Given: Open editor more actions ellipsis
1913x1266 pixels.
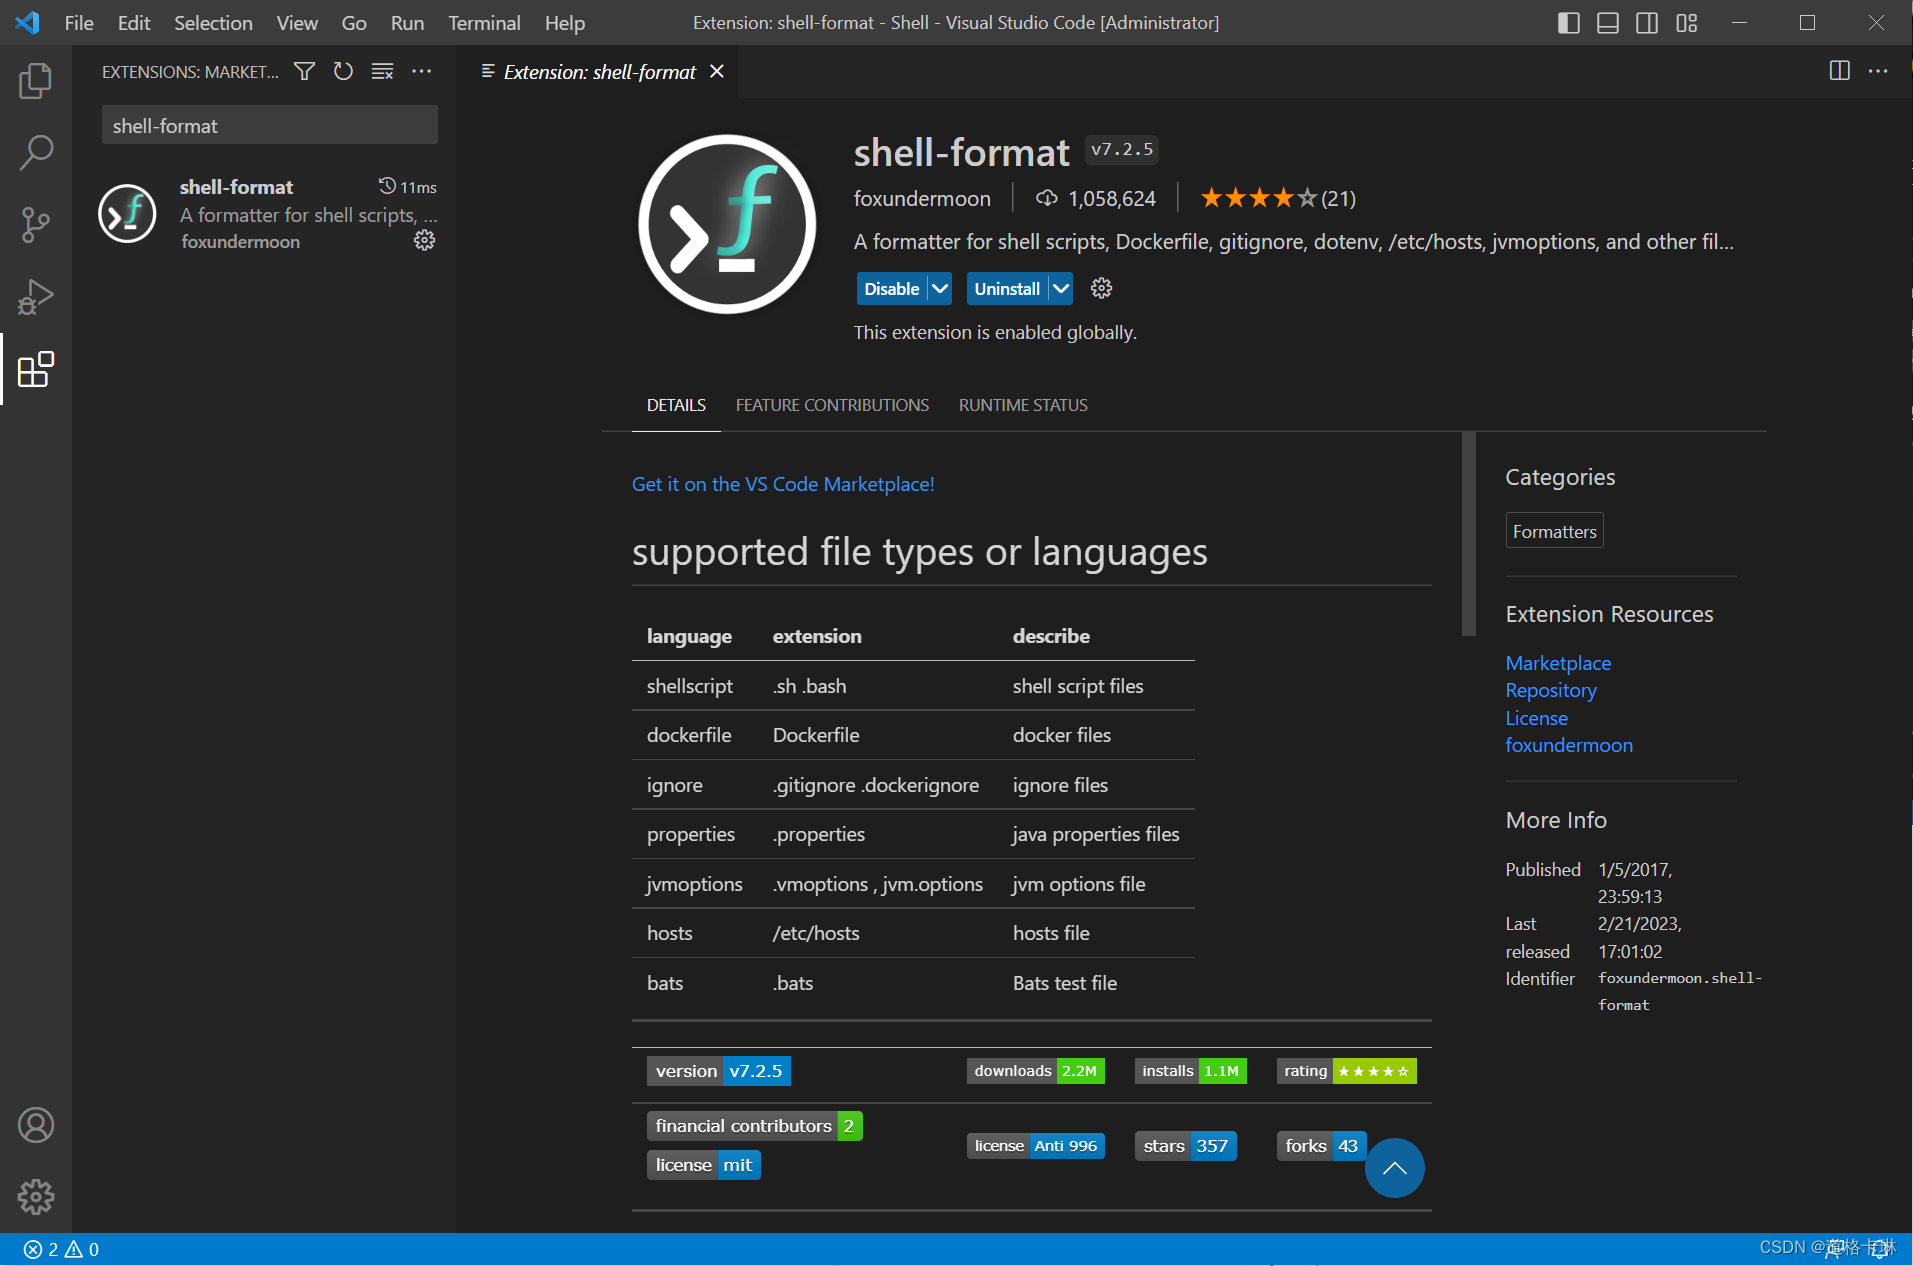Looking at the screenshot, I should pos(1878,71).
